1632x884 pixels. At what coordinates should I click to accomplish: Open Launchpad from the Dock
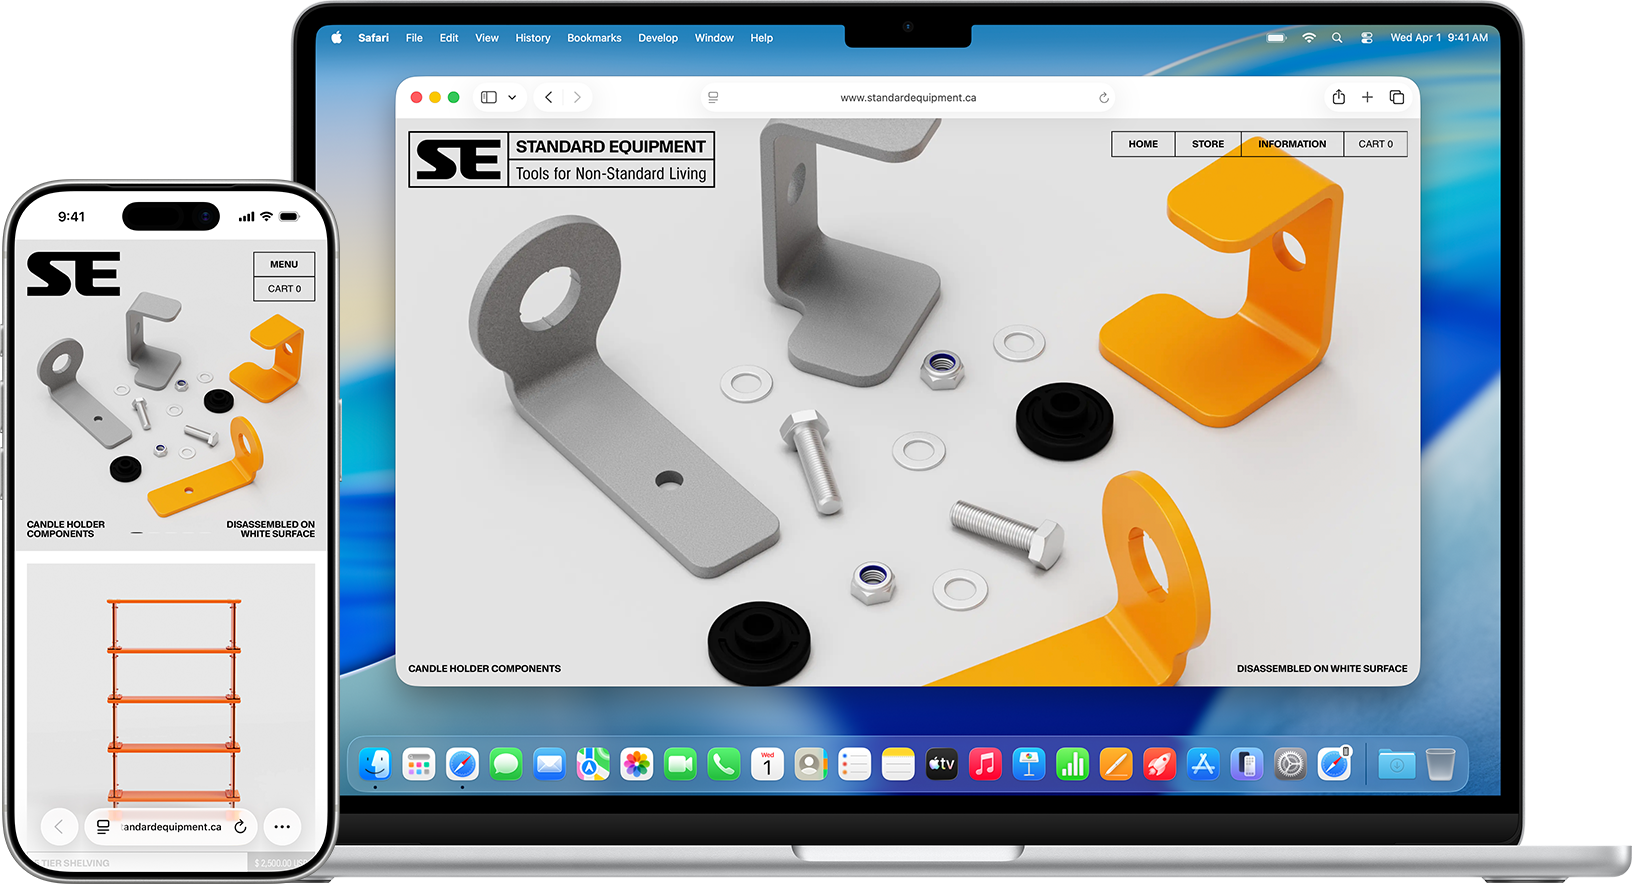point(419,765)
